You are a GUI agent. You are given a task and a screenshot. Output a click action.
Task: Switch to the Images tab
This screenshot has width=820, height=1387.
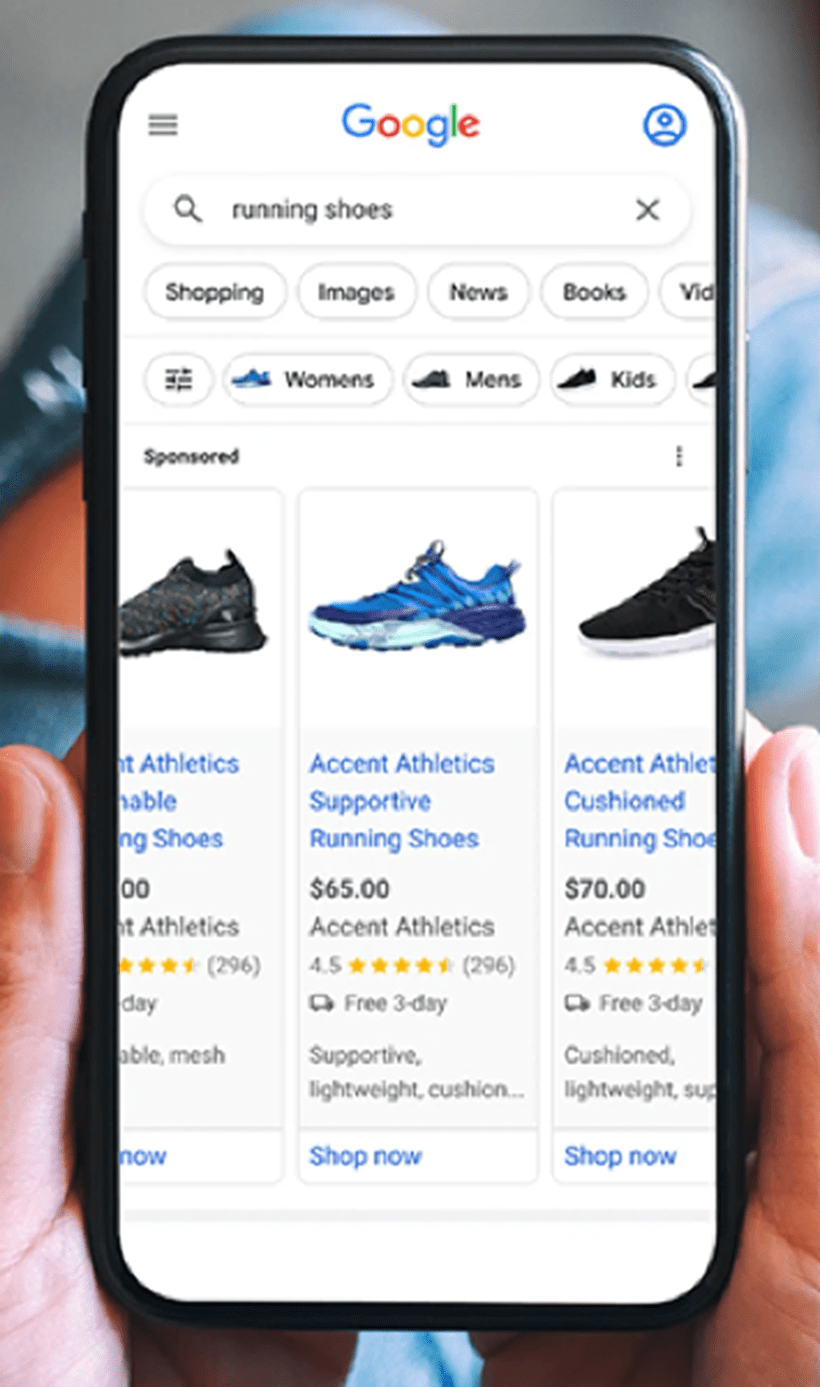pyautogui.click(x=356, y=292)
